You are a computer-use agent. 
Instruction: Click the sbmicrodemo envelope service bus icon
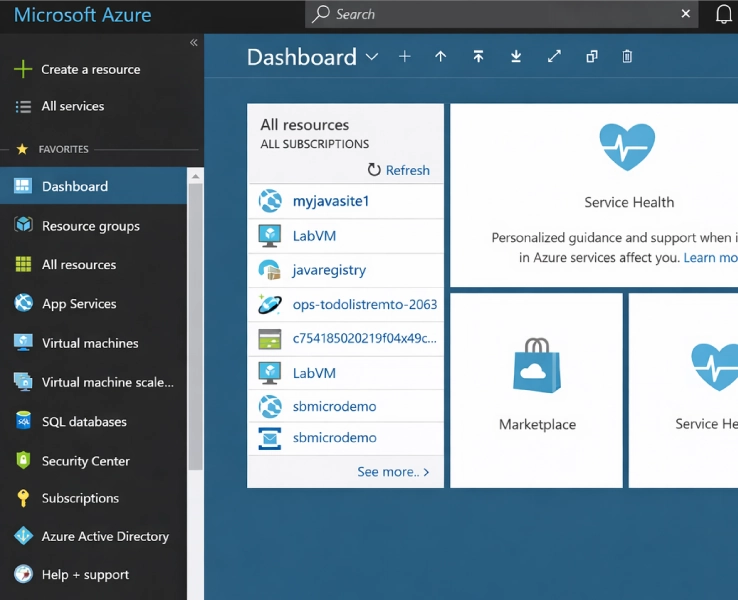click(x=270, y=438)
